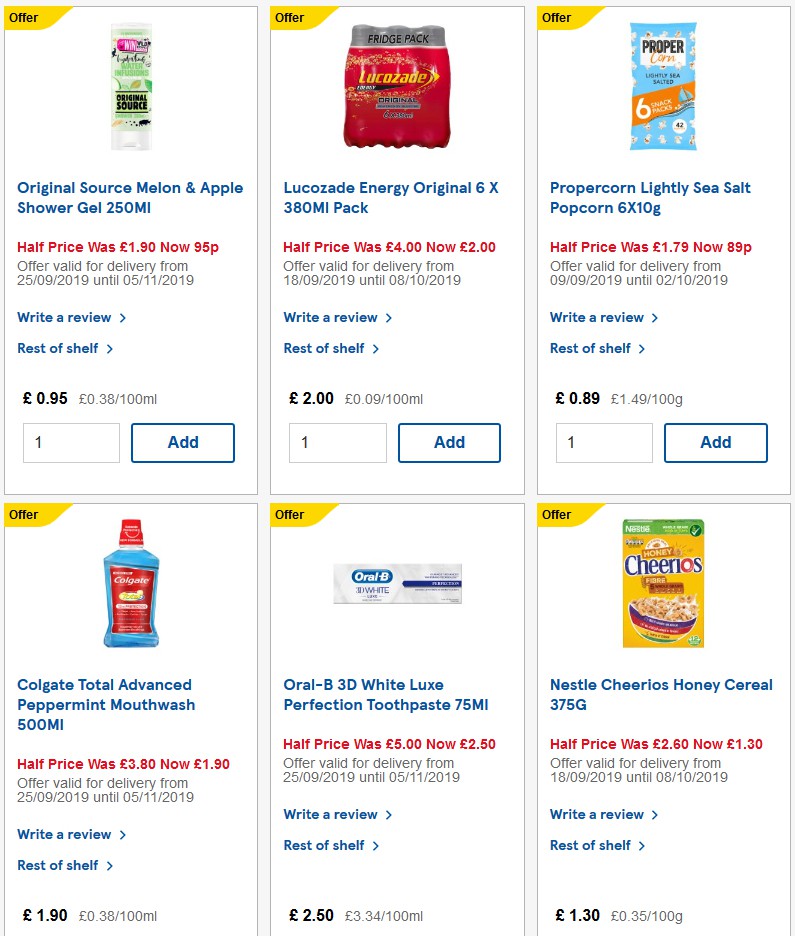
Task: Click the Offer badge on the Propercorn card
Action: coord(555,17)
